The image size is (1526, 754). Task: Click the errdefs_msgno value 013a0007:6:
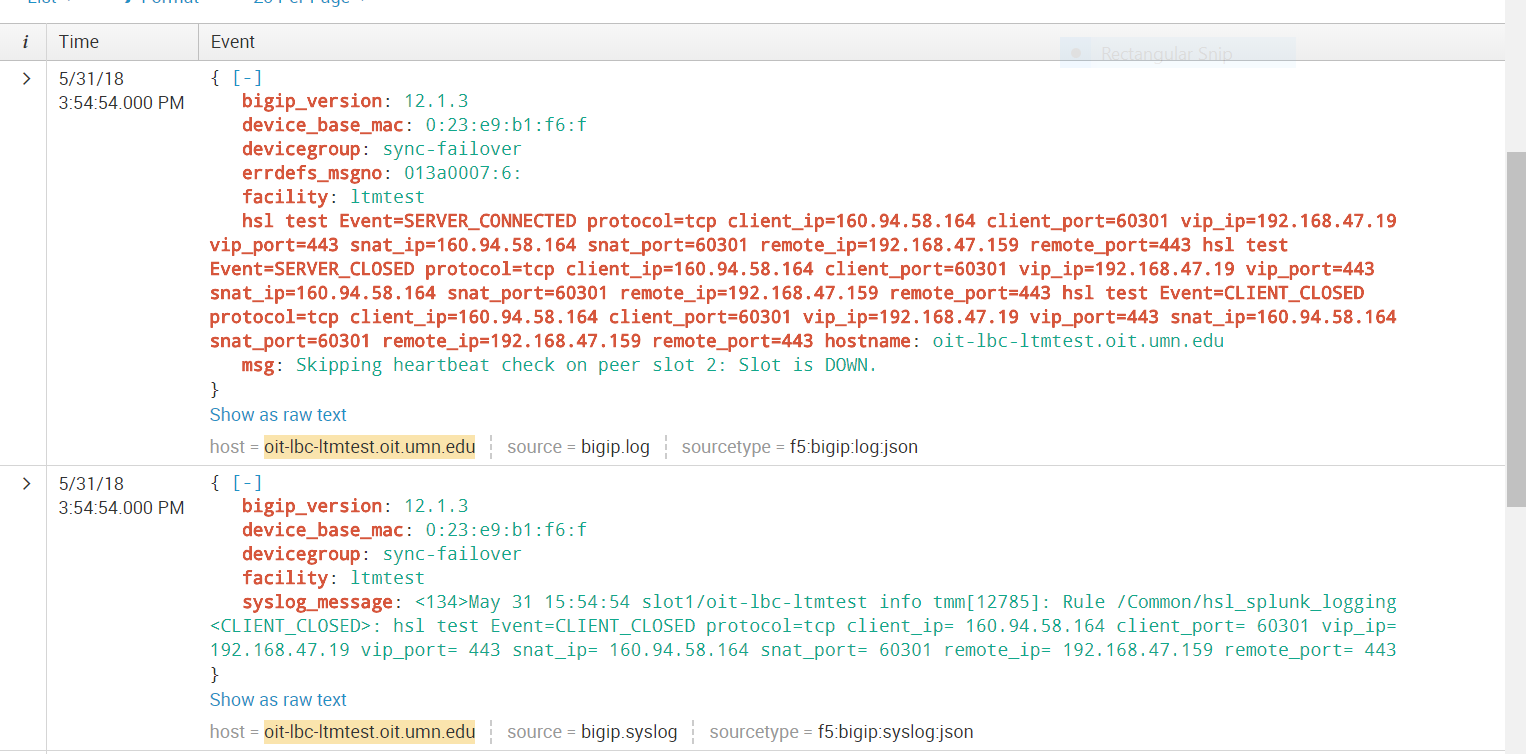pos(462,173)
